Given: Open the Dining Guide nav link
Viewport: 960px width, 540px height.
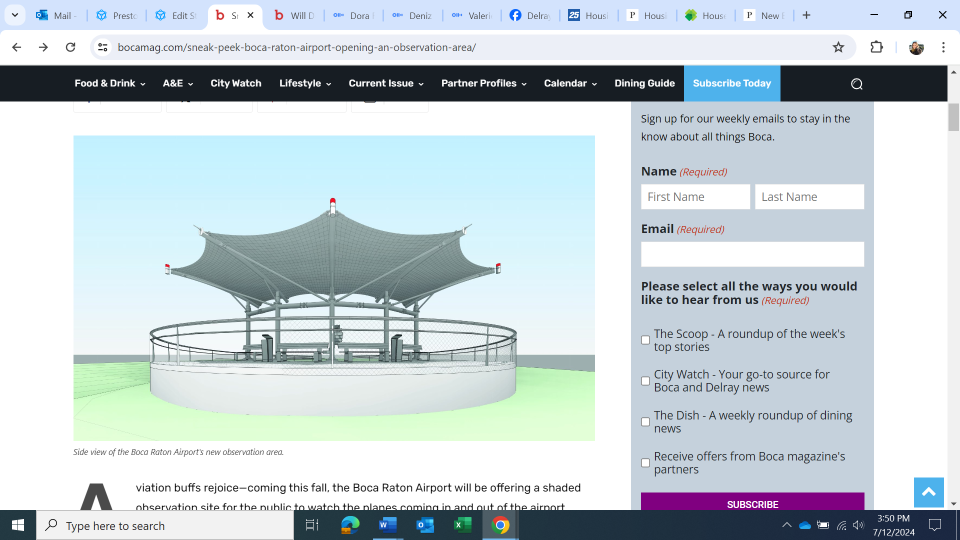Looking at the screenshot, I should coord(645,83).
